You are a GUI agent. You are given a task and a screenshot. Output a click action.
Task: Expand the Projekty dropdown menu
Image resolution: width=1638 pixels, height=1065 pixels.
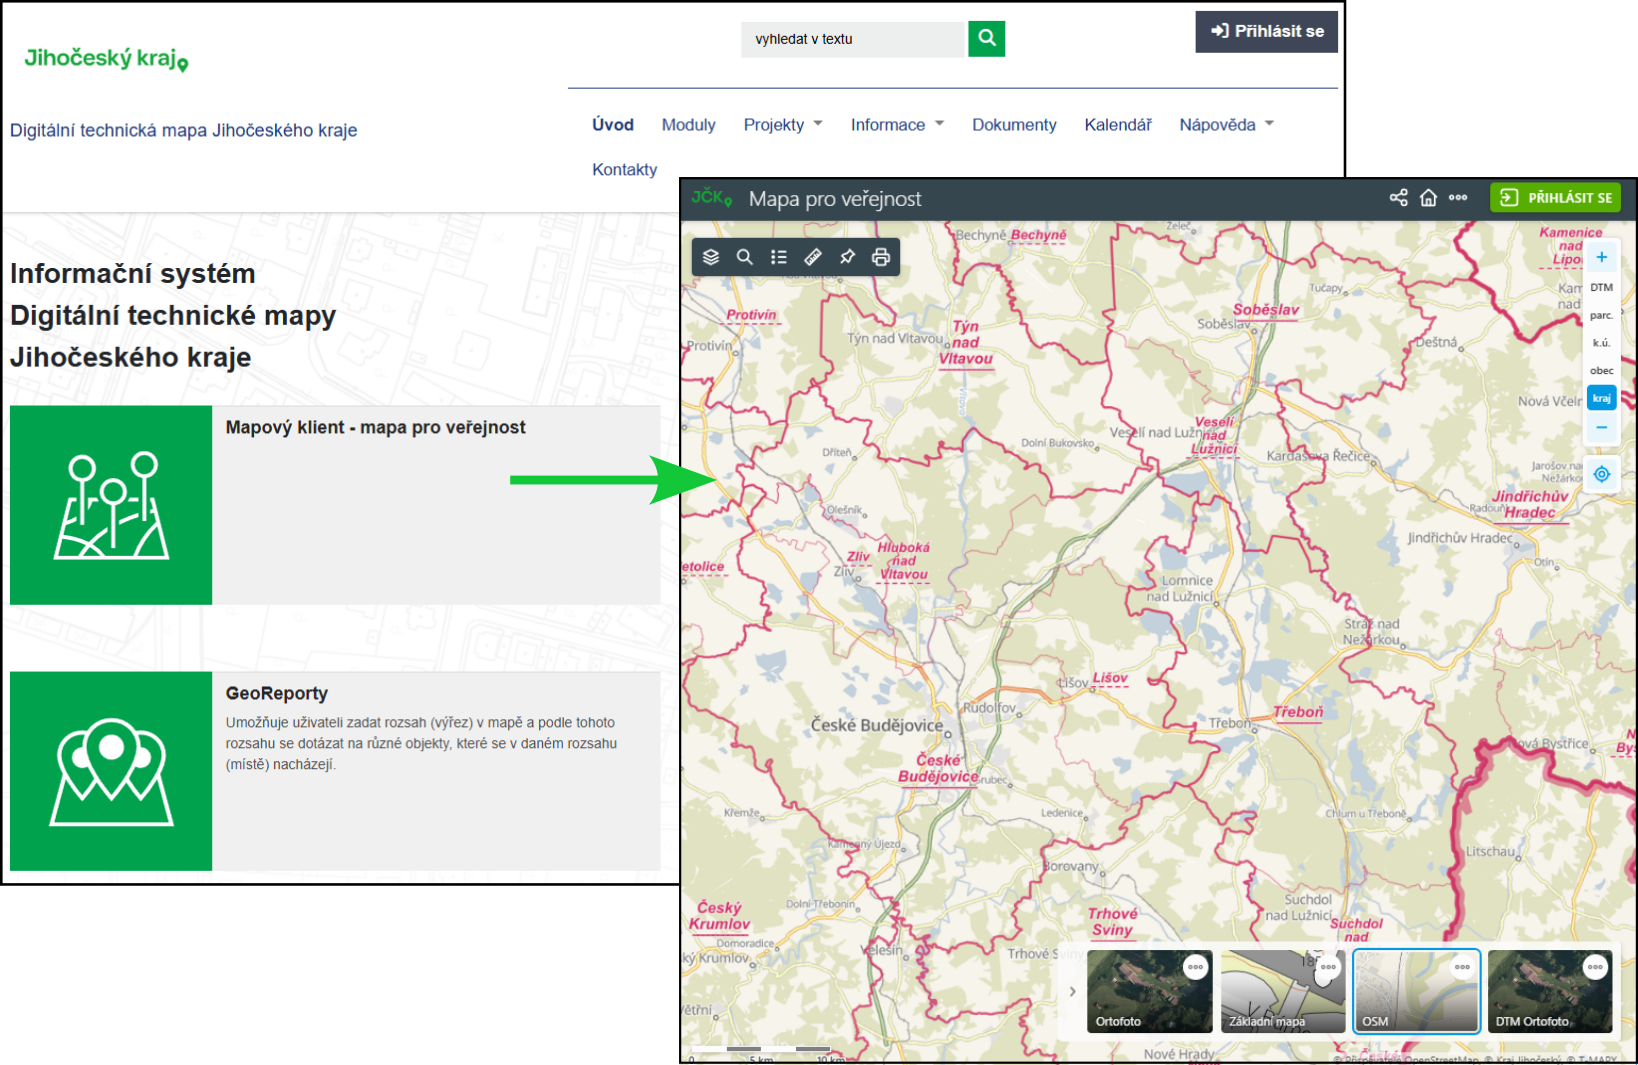pyautogui.click(x=783, y=125)
